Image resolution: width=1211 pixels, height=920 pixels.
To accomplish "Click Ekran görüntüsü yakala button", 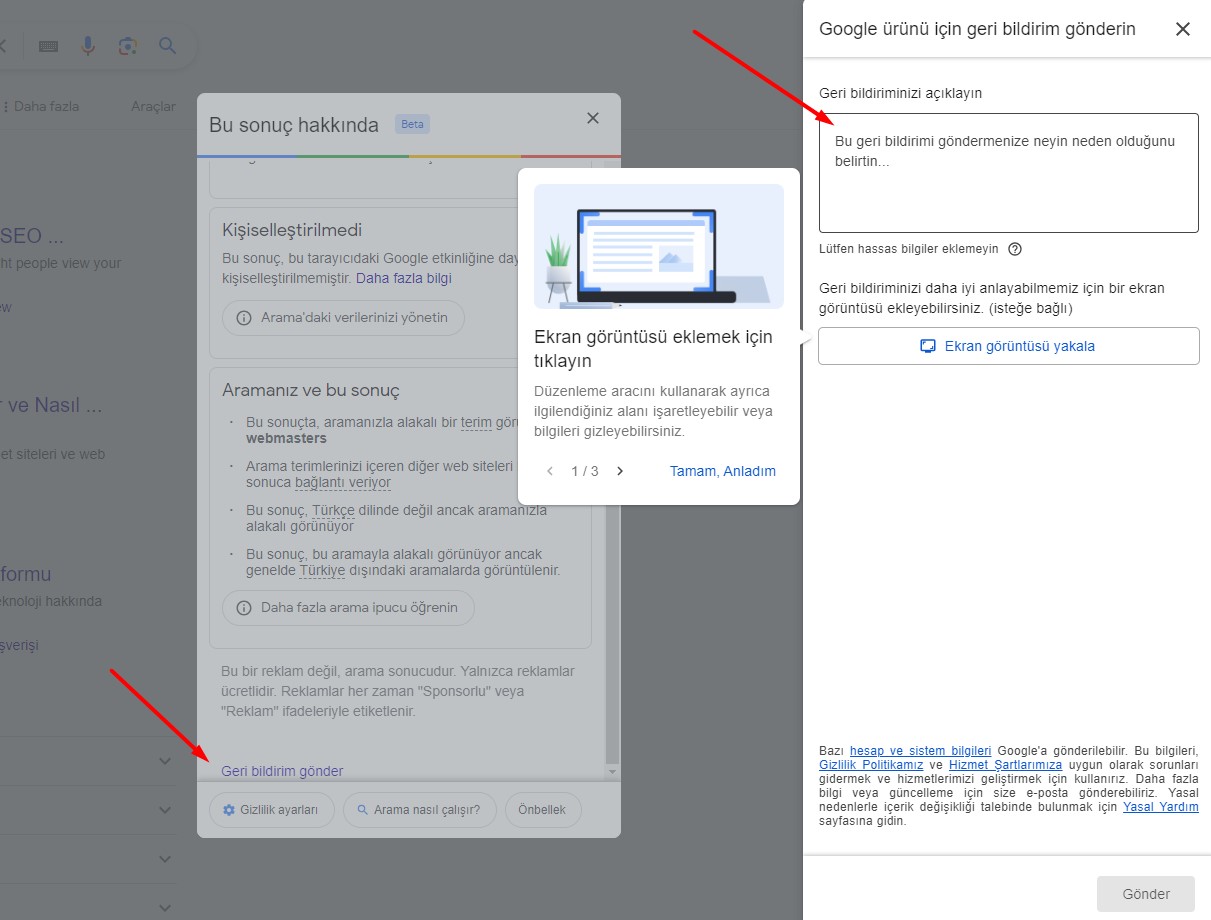I will tap(1008, 346).
